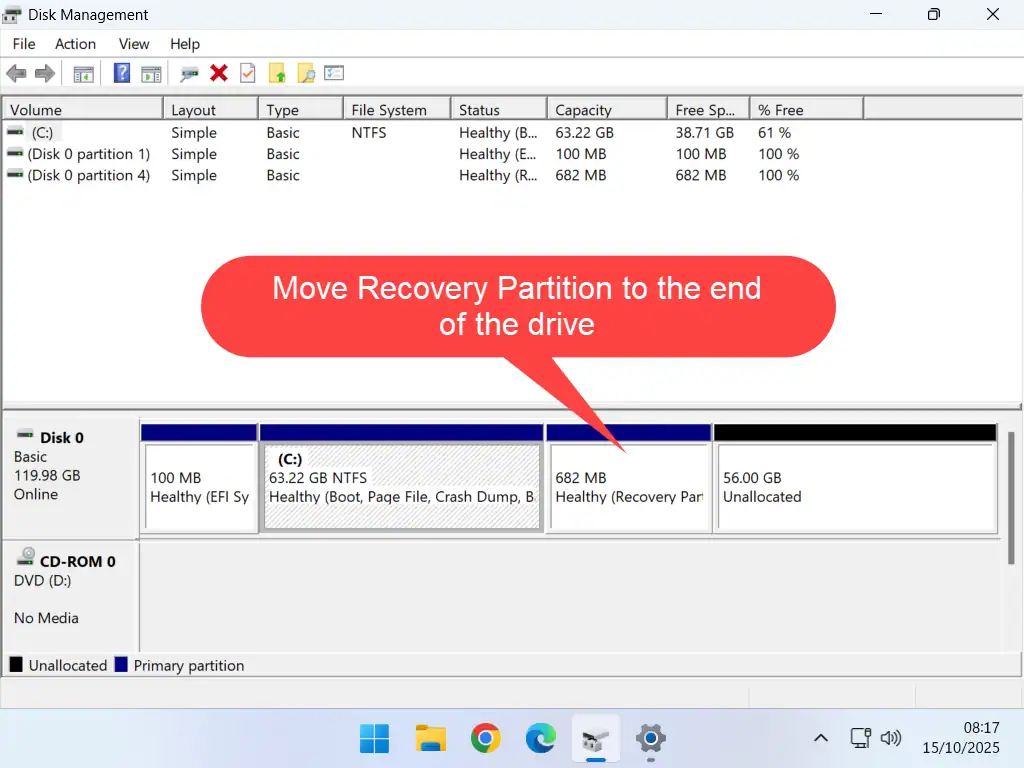Open the View menu
This screenshot has width=1024, height=768.
tap(134, 44)
